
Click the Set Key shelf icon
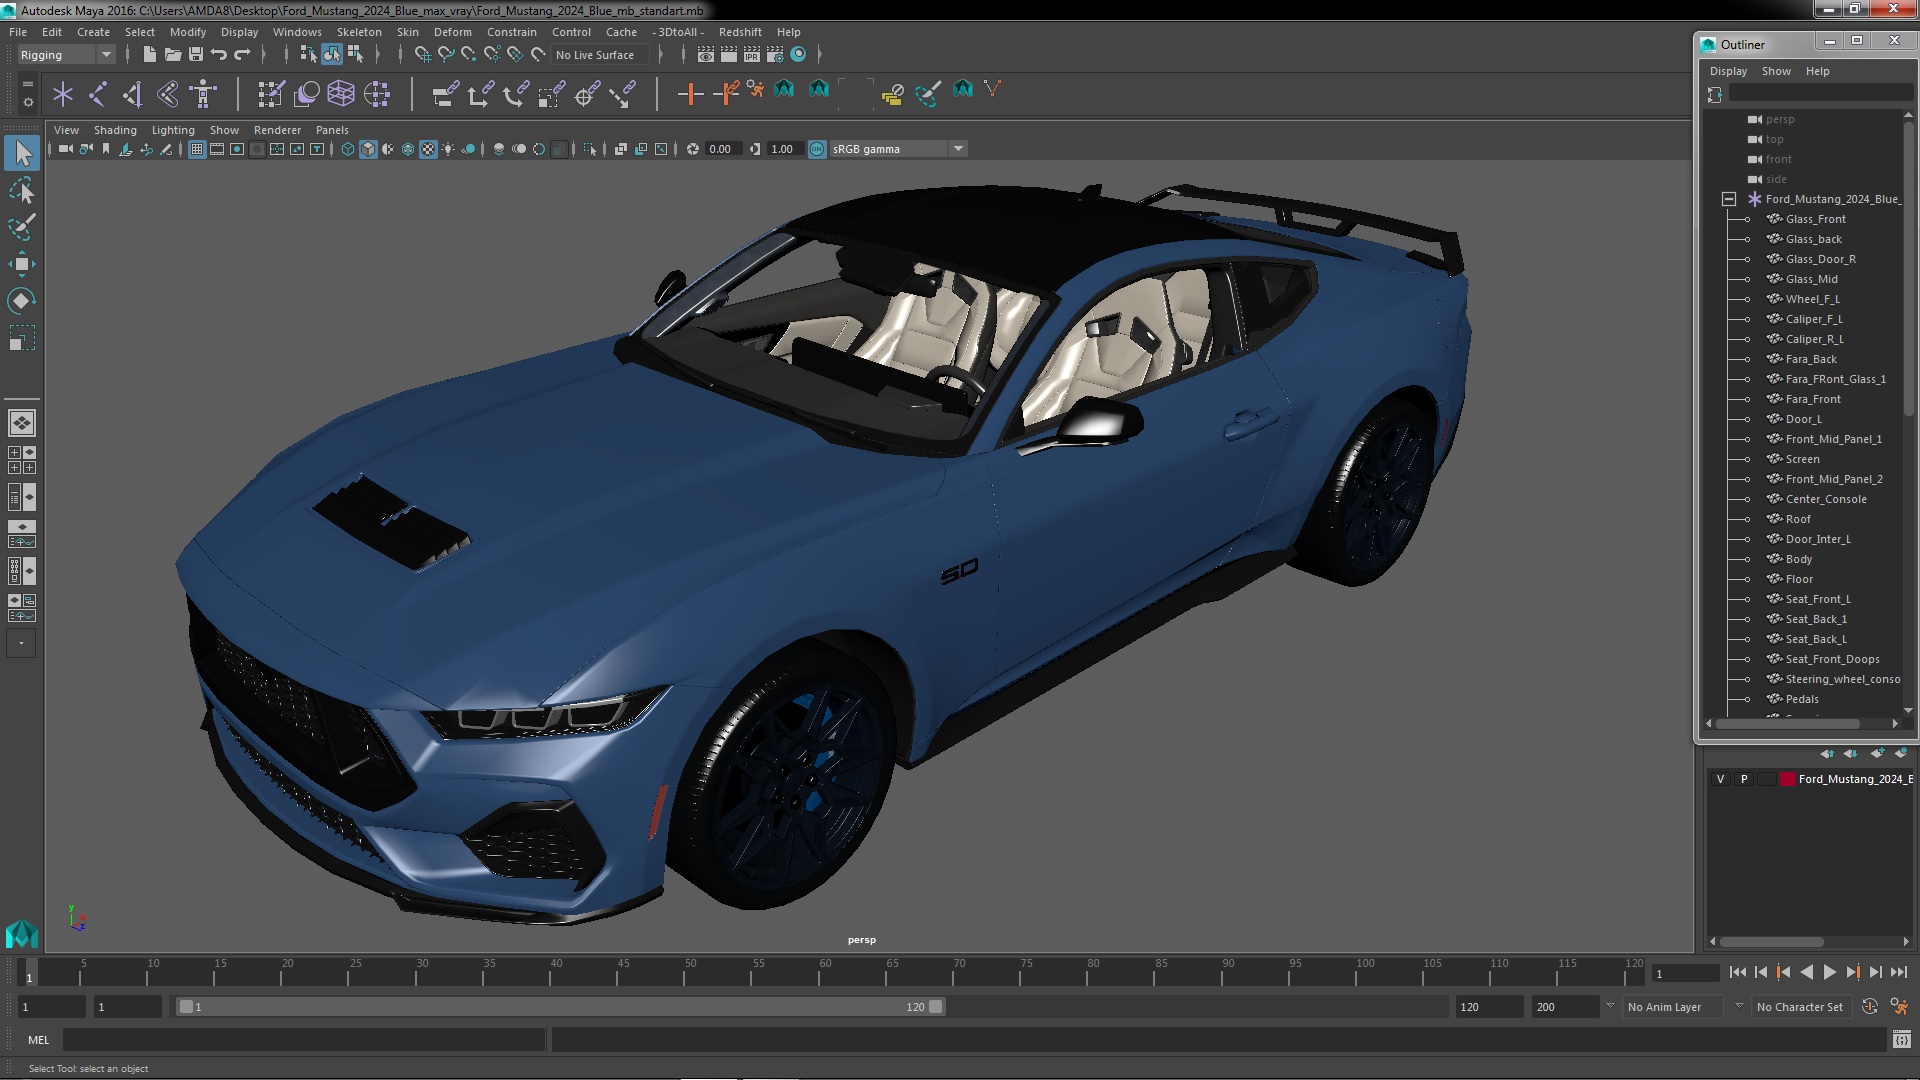[x=690, y=94]
